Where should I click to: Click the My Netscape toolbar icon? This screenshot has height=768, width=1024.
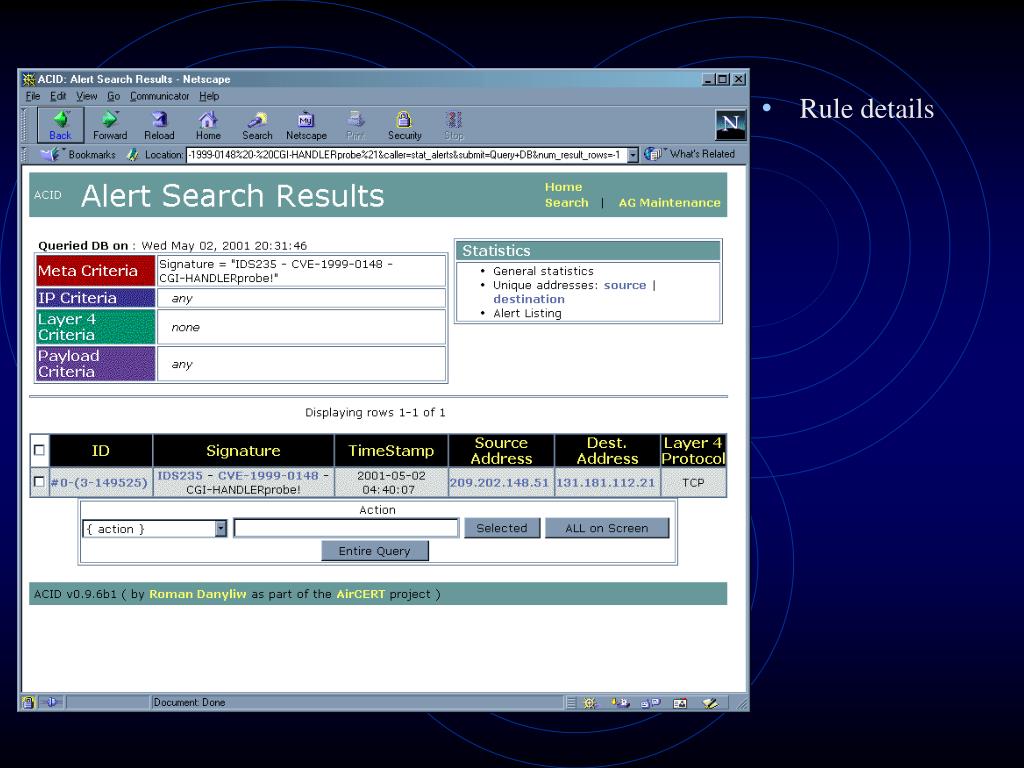tap(306, 125)
